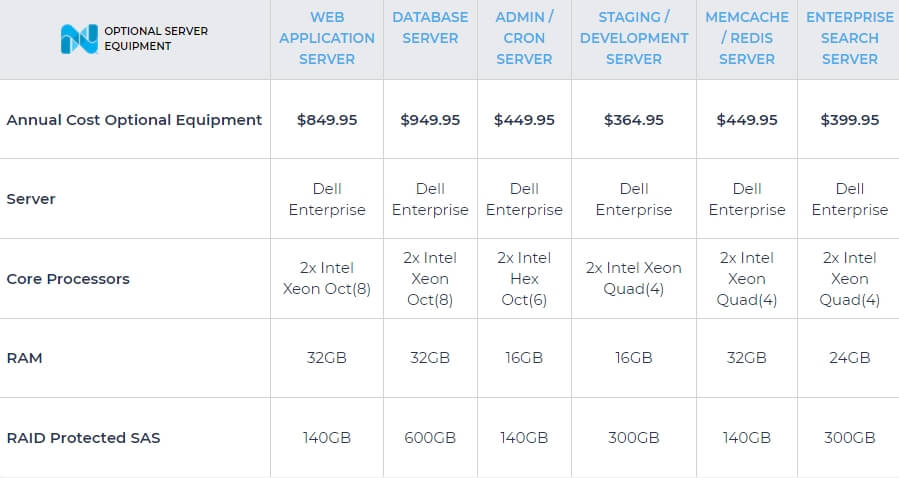Select the Web Application Server column header
Screen dimensions: 899x478
pos(327,38)
